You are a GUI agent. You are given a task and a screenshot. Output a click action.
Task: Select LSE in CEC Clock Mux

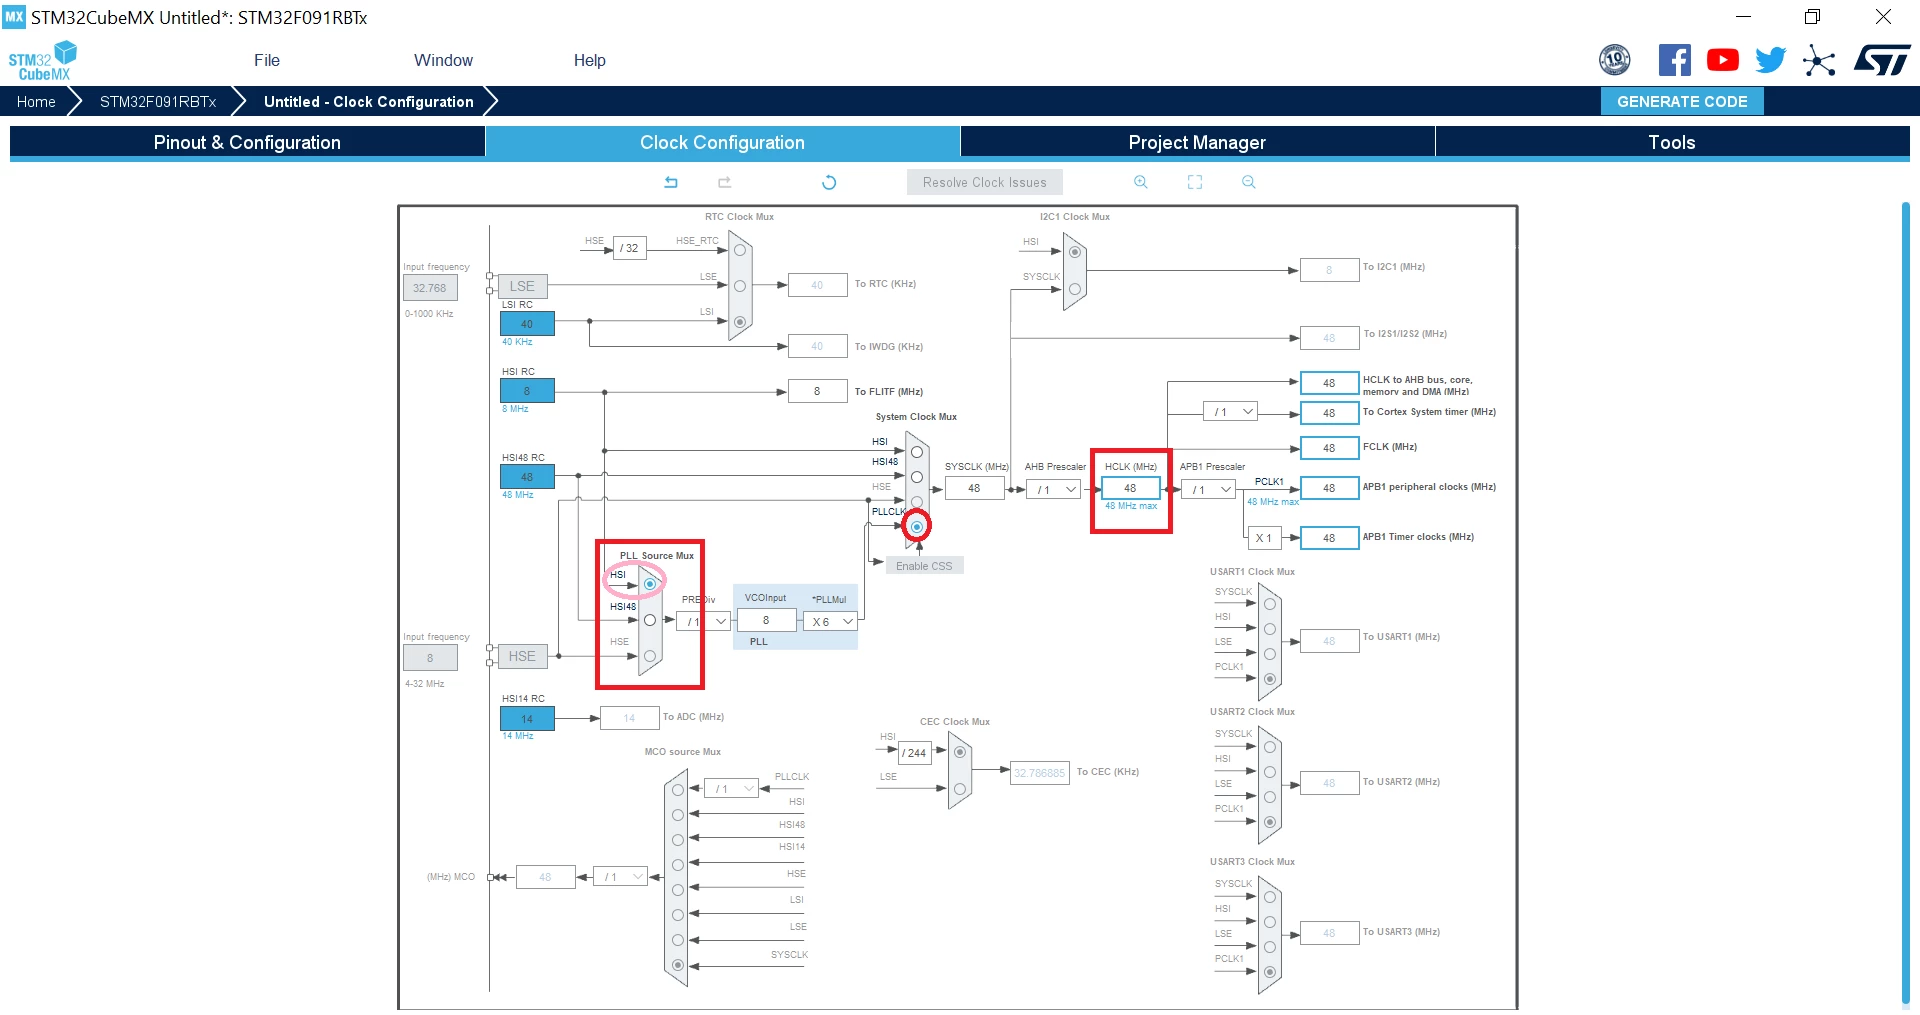[960, 789]
